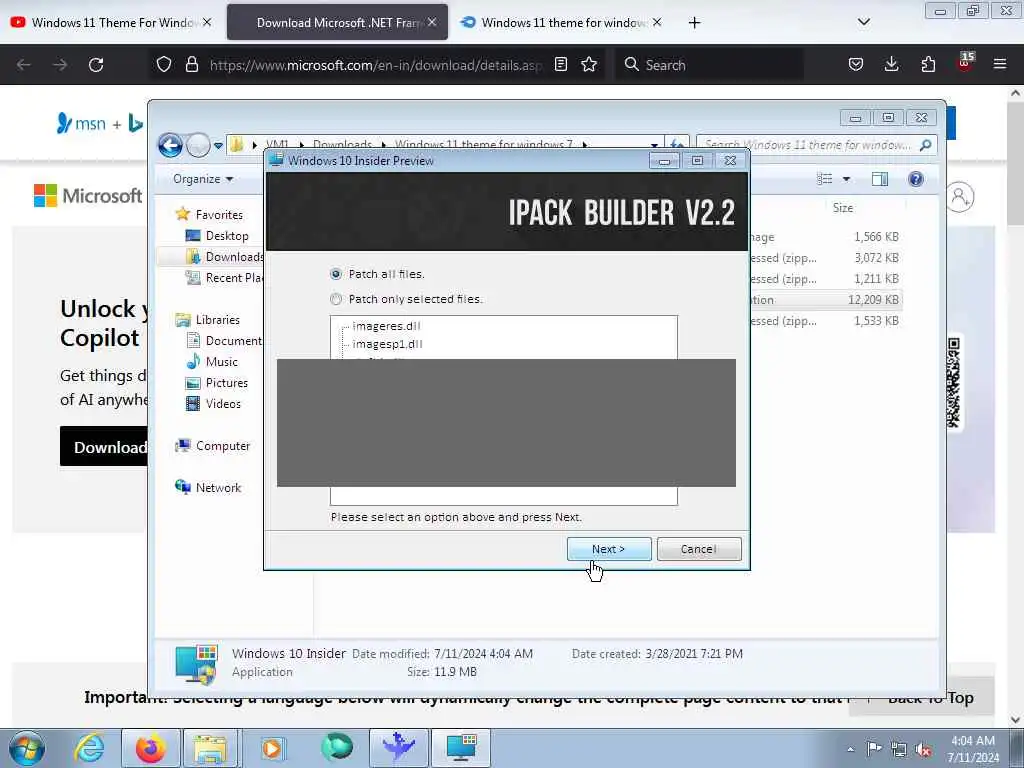
Task: Click the black Download button on webpage
Action: pyautogui.click(x=104, y=447)
